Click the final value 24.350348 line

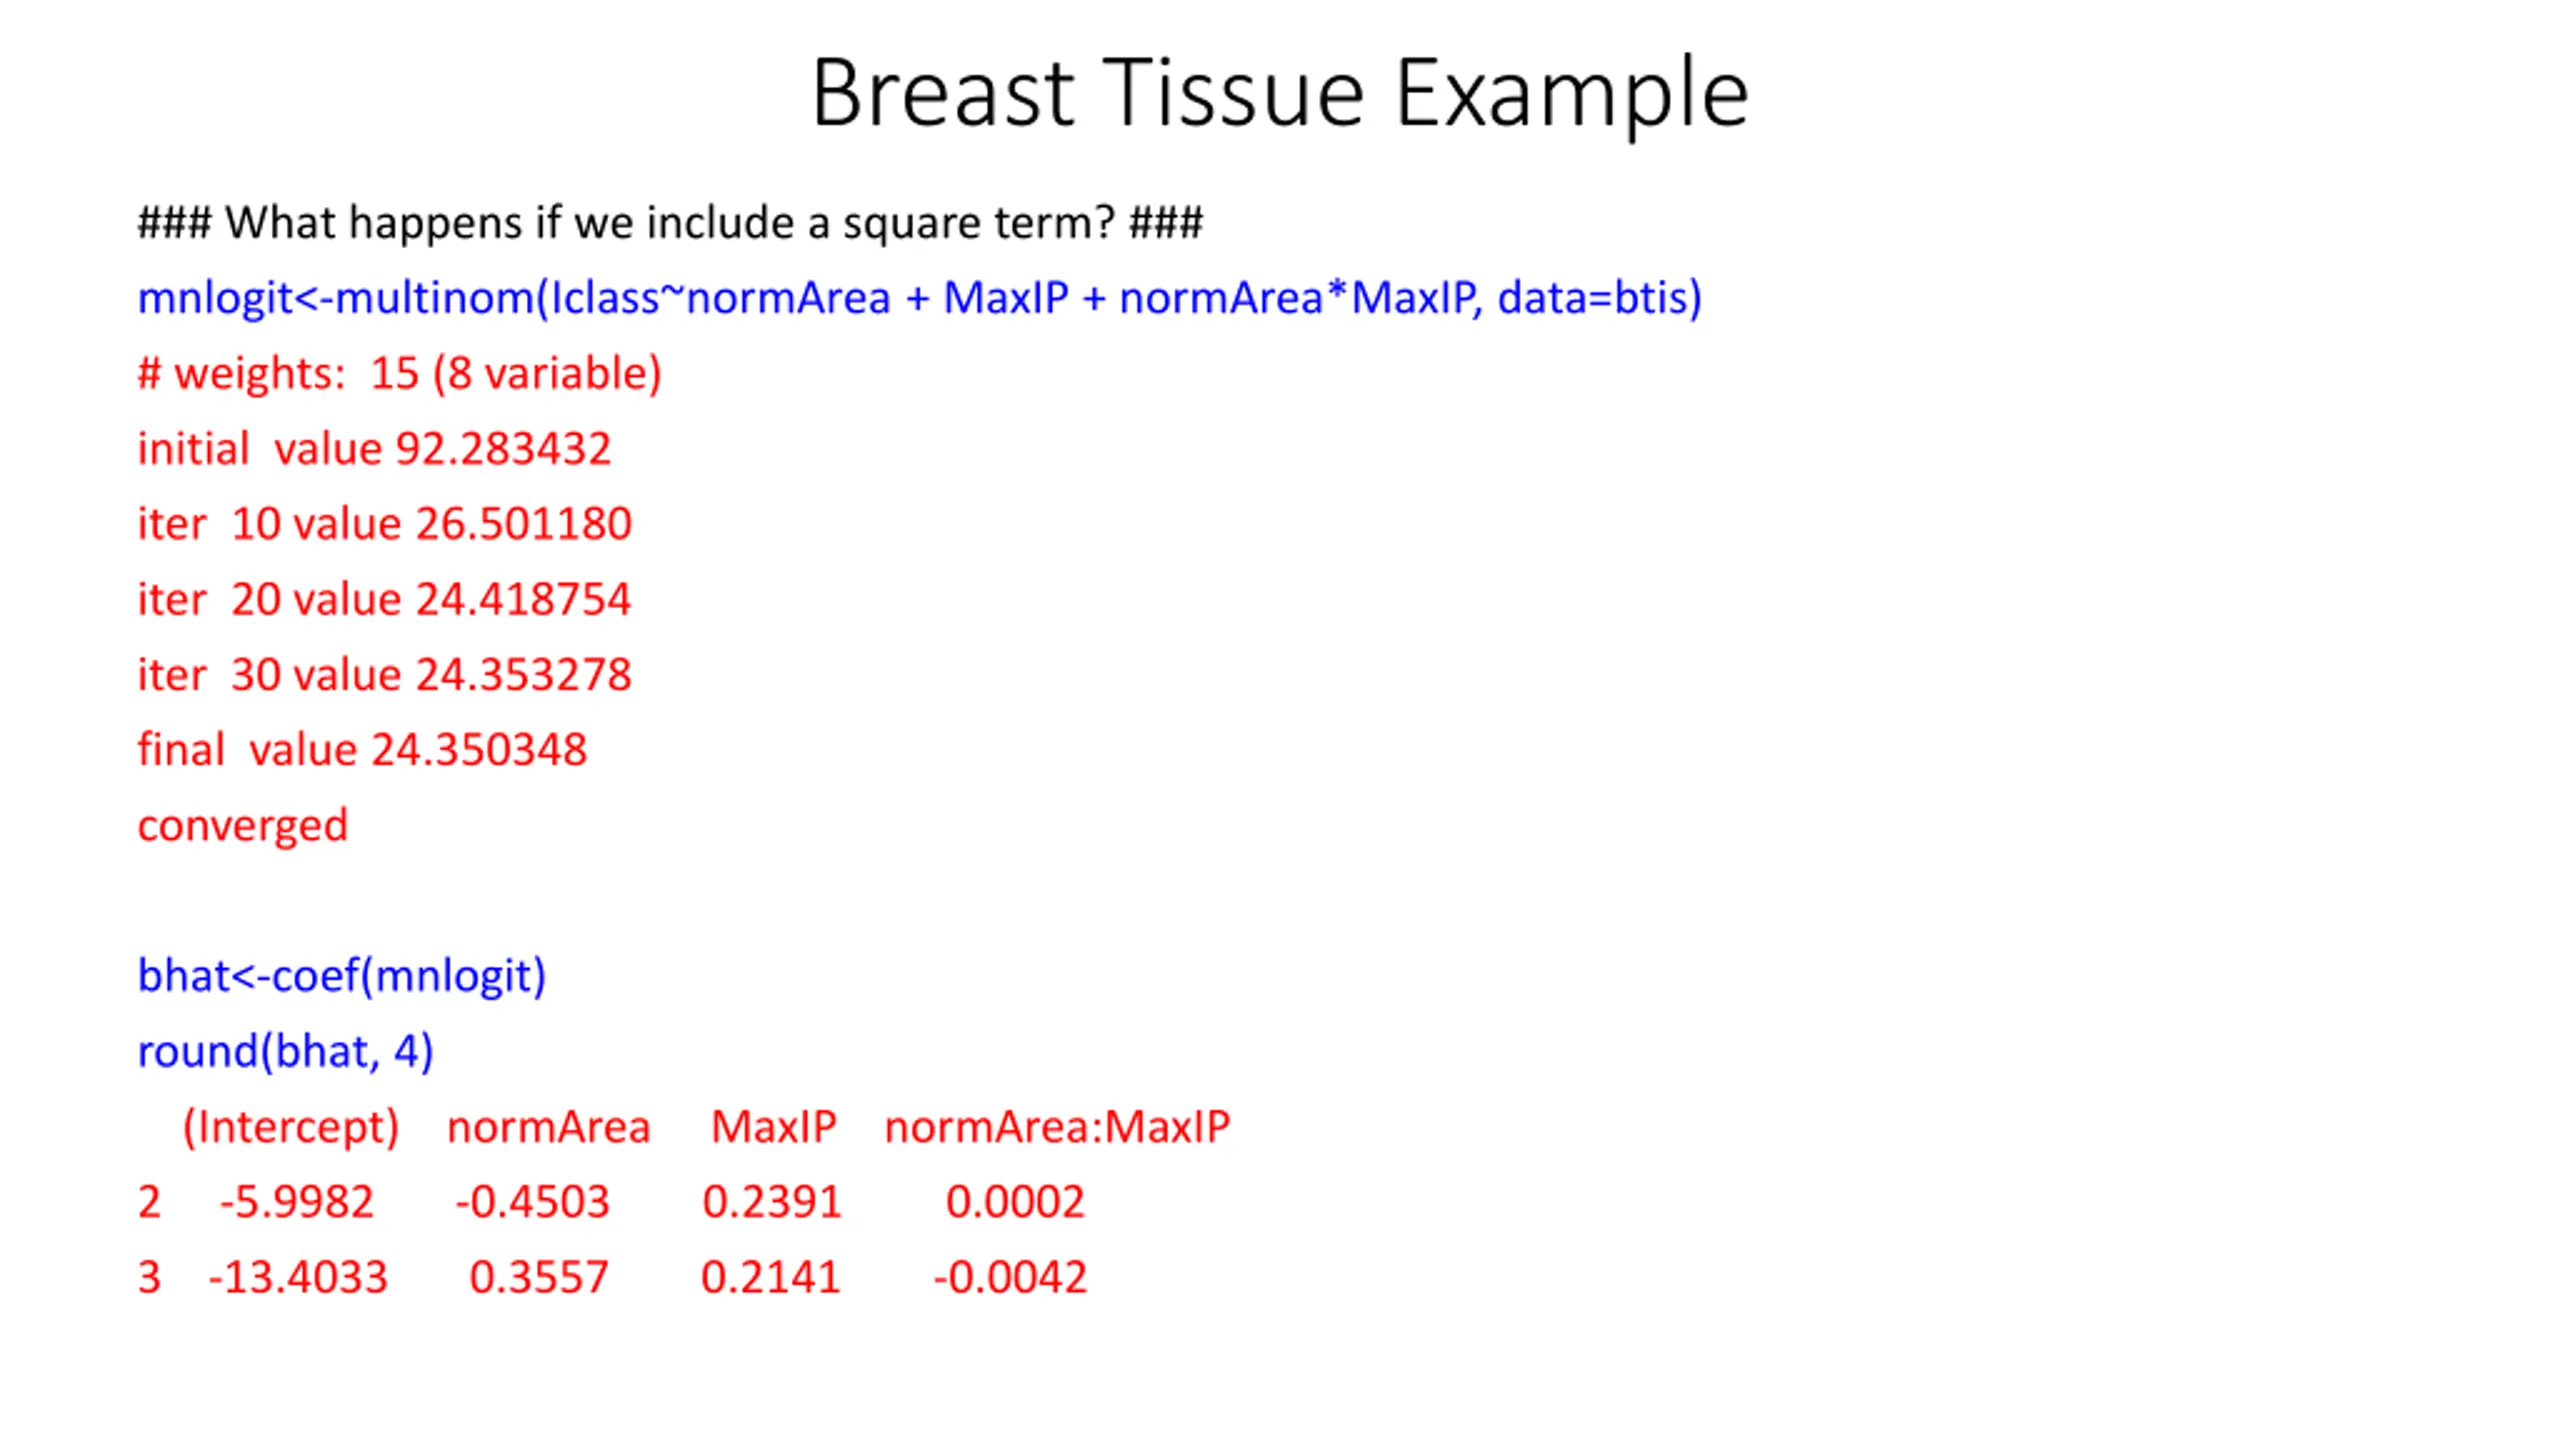click(x=362, y=750)
